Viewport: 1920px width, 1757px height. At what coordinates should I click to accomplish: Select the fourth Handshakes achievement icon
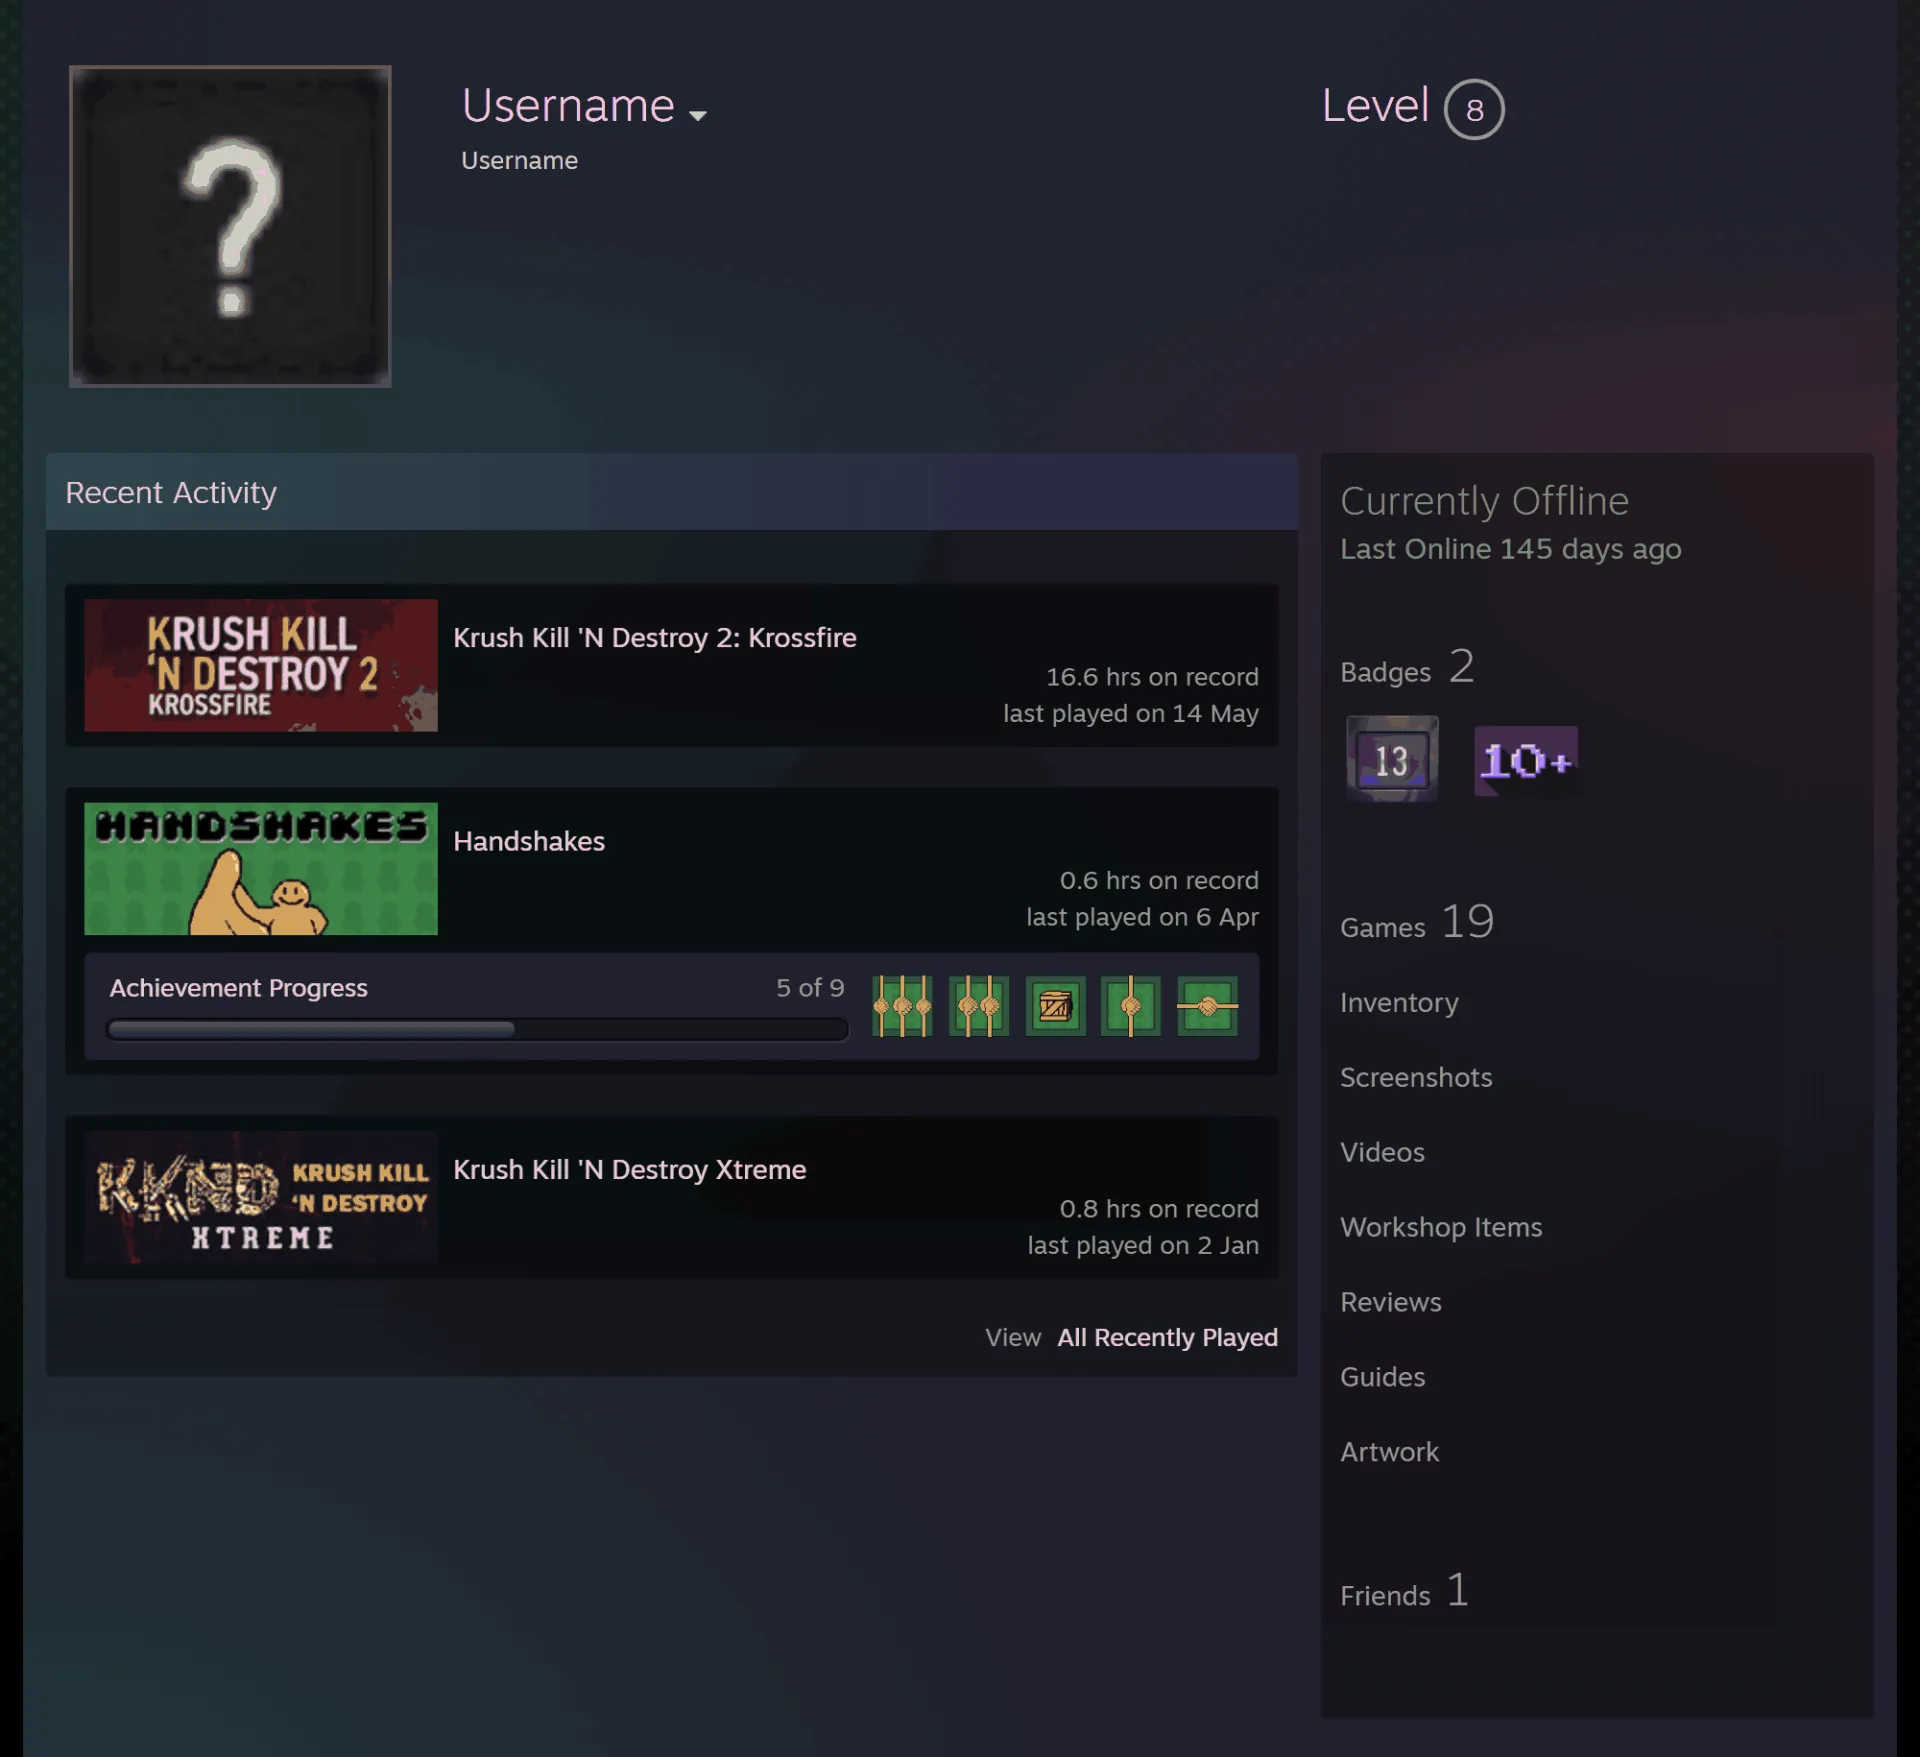click(x=1131, y=1006)
